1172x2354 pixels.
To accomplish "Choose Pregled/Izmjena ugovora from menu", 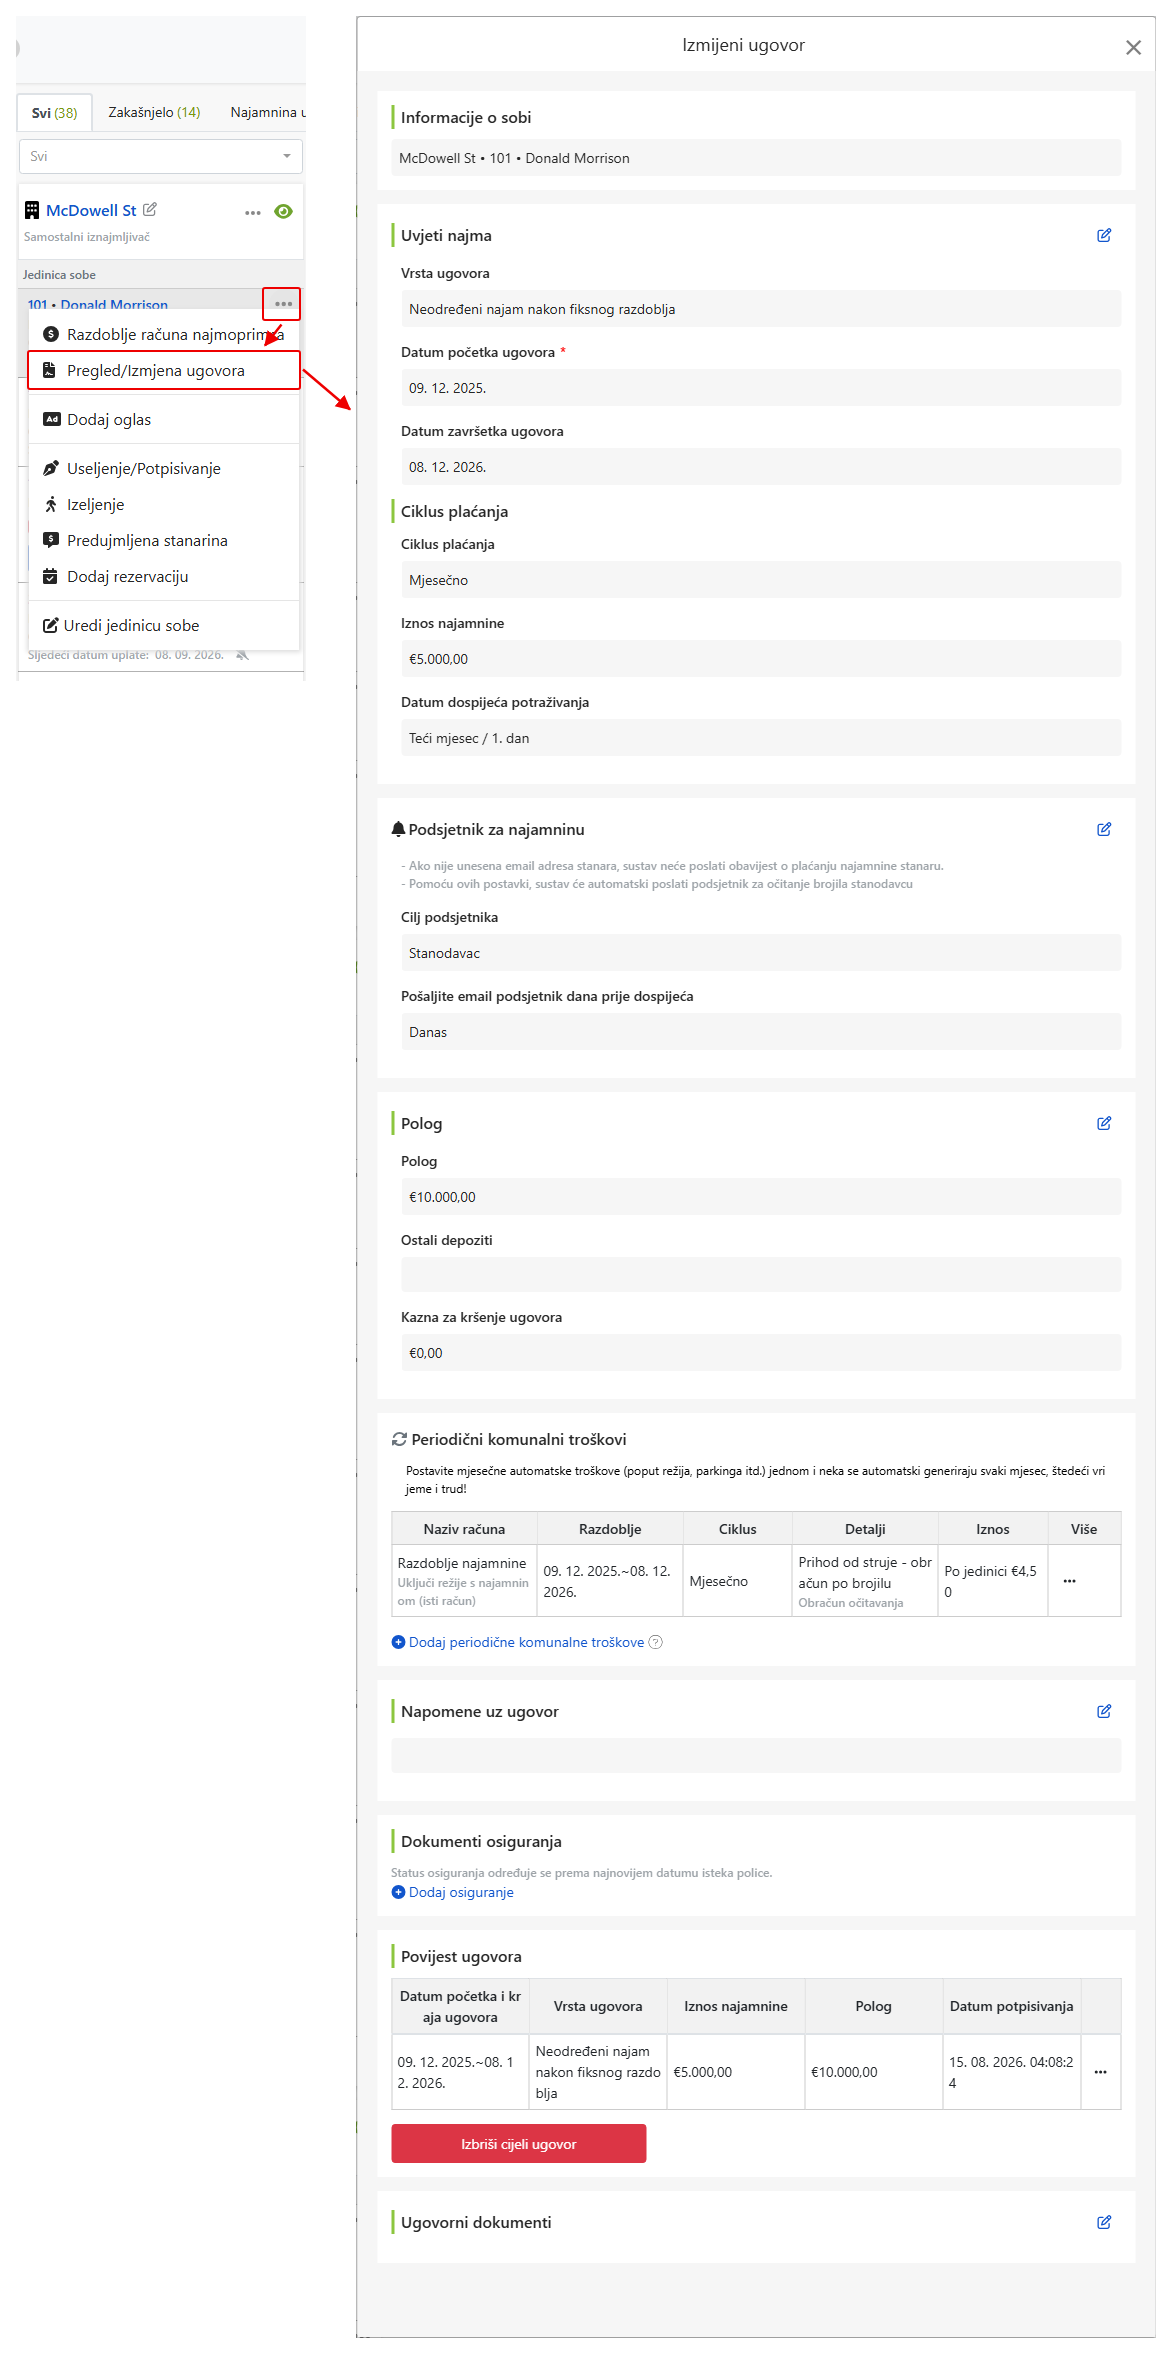I will pyautogui.click(x=164, y=370).
